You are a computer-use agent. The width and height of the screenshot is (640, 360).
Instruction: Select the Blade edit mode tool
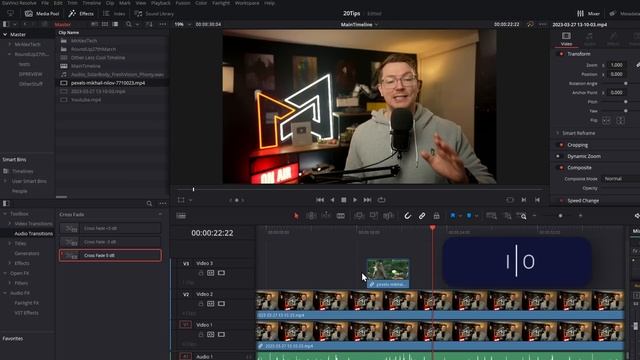340,216
